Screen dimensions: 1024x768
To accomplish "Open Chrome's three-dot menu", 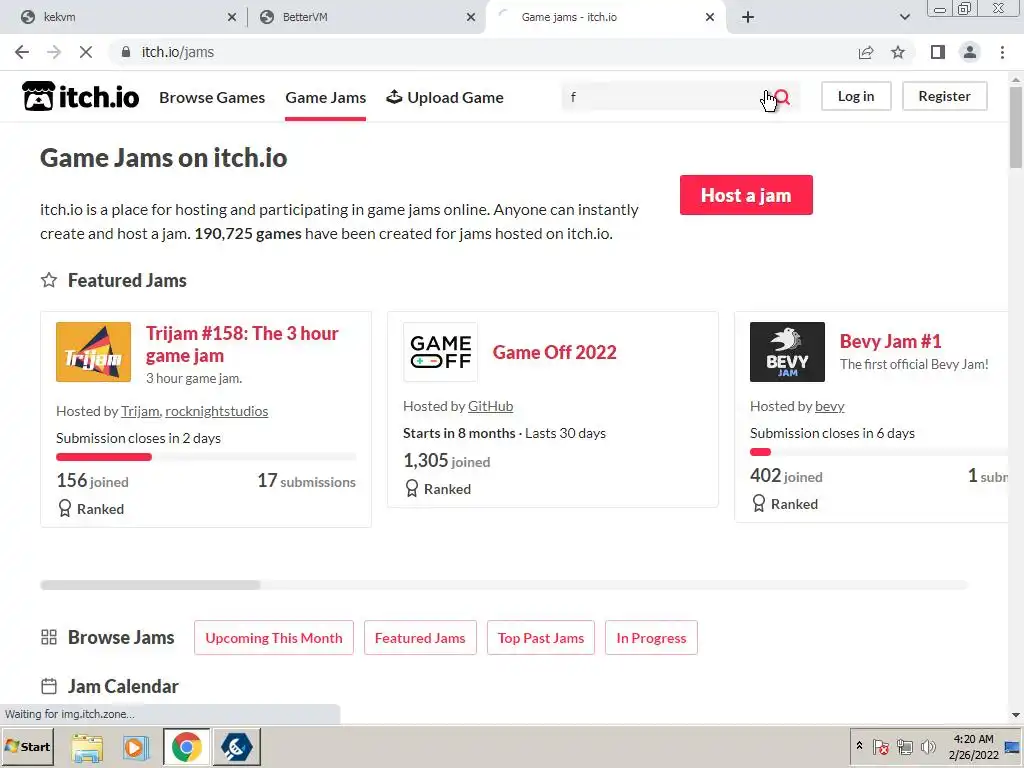I will pyautogui.click(x=1002, y=52).
